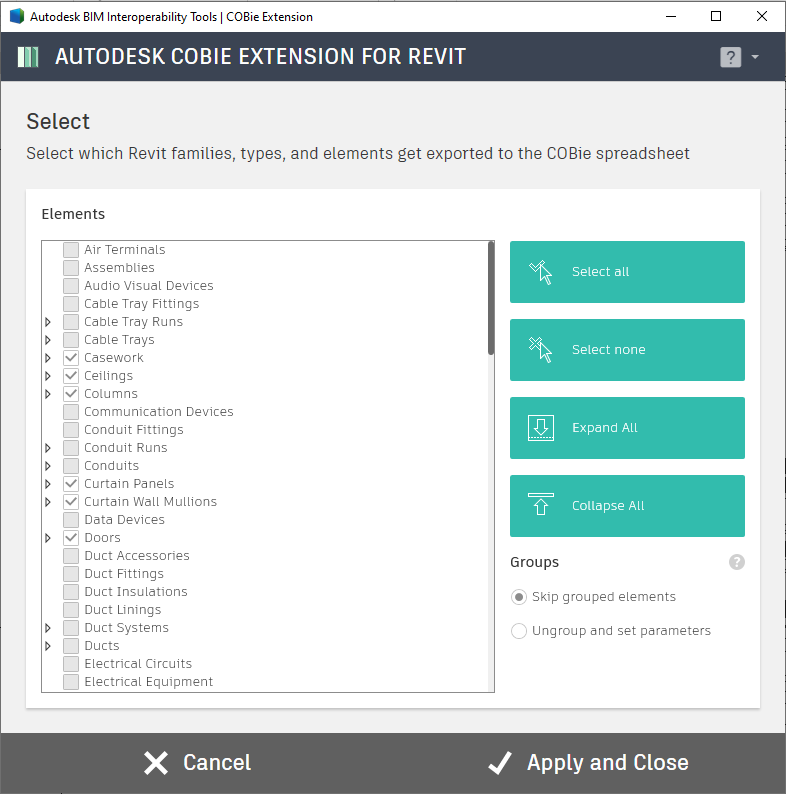Image resolution: width=786 pixels, height=794 pixels.
Task: Check the Electrical Equipment checkbox
Action: point(71,682)
